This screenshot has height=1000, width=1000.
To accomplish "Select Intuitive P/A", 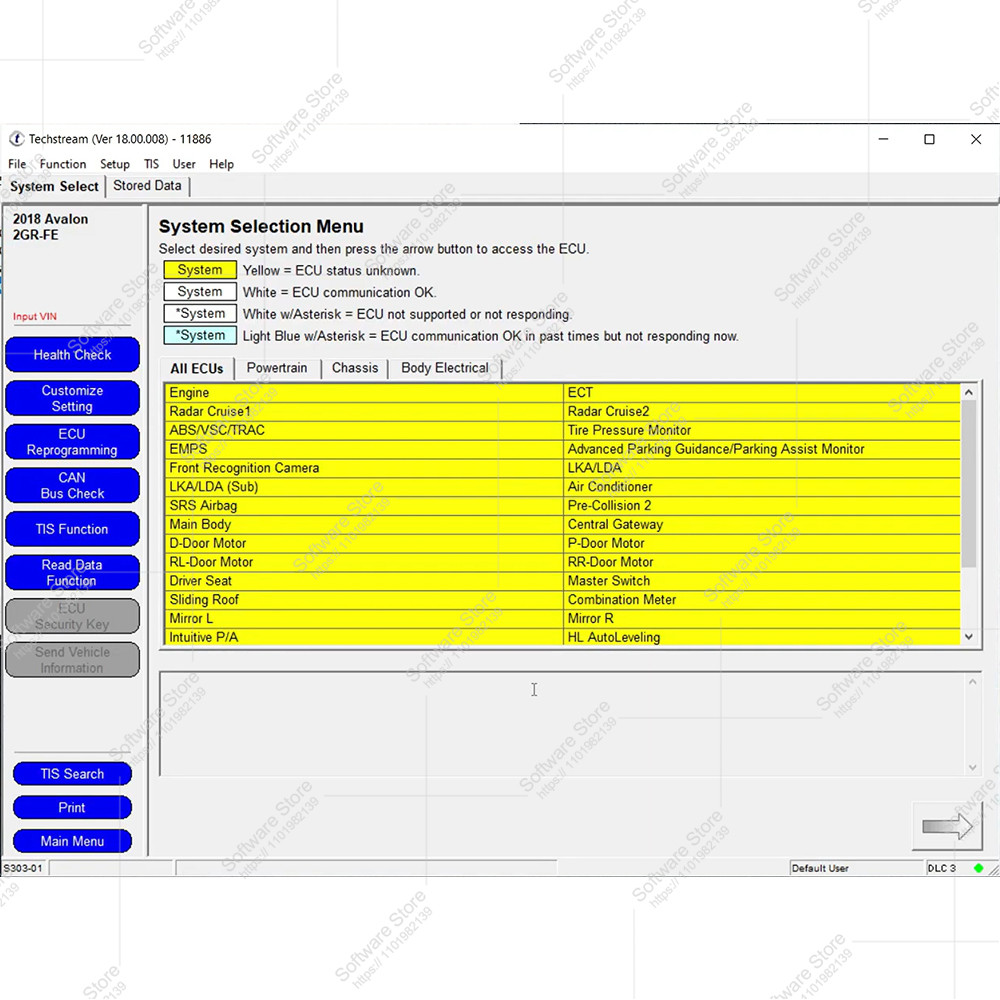I will tap(364, 636).
